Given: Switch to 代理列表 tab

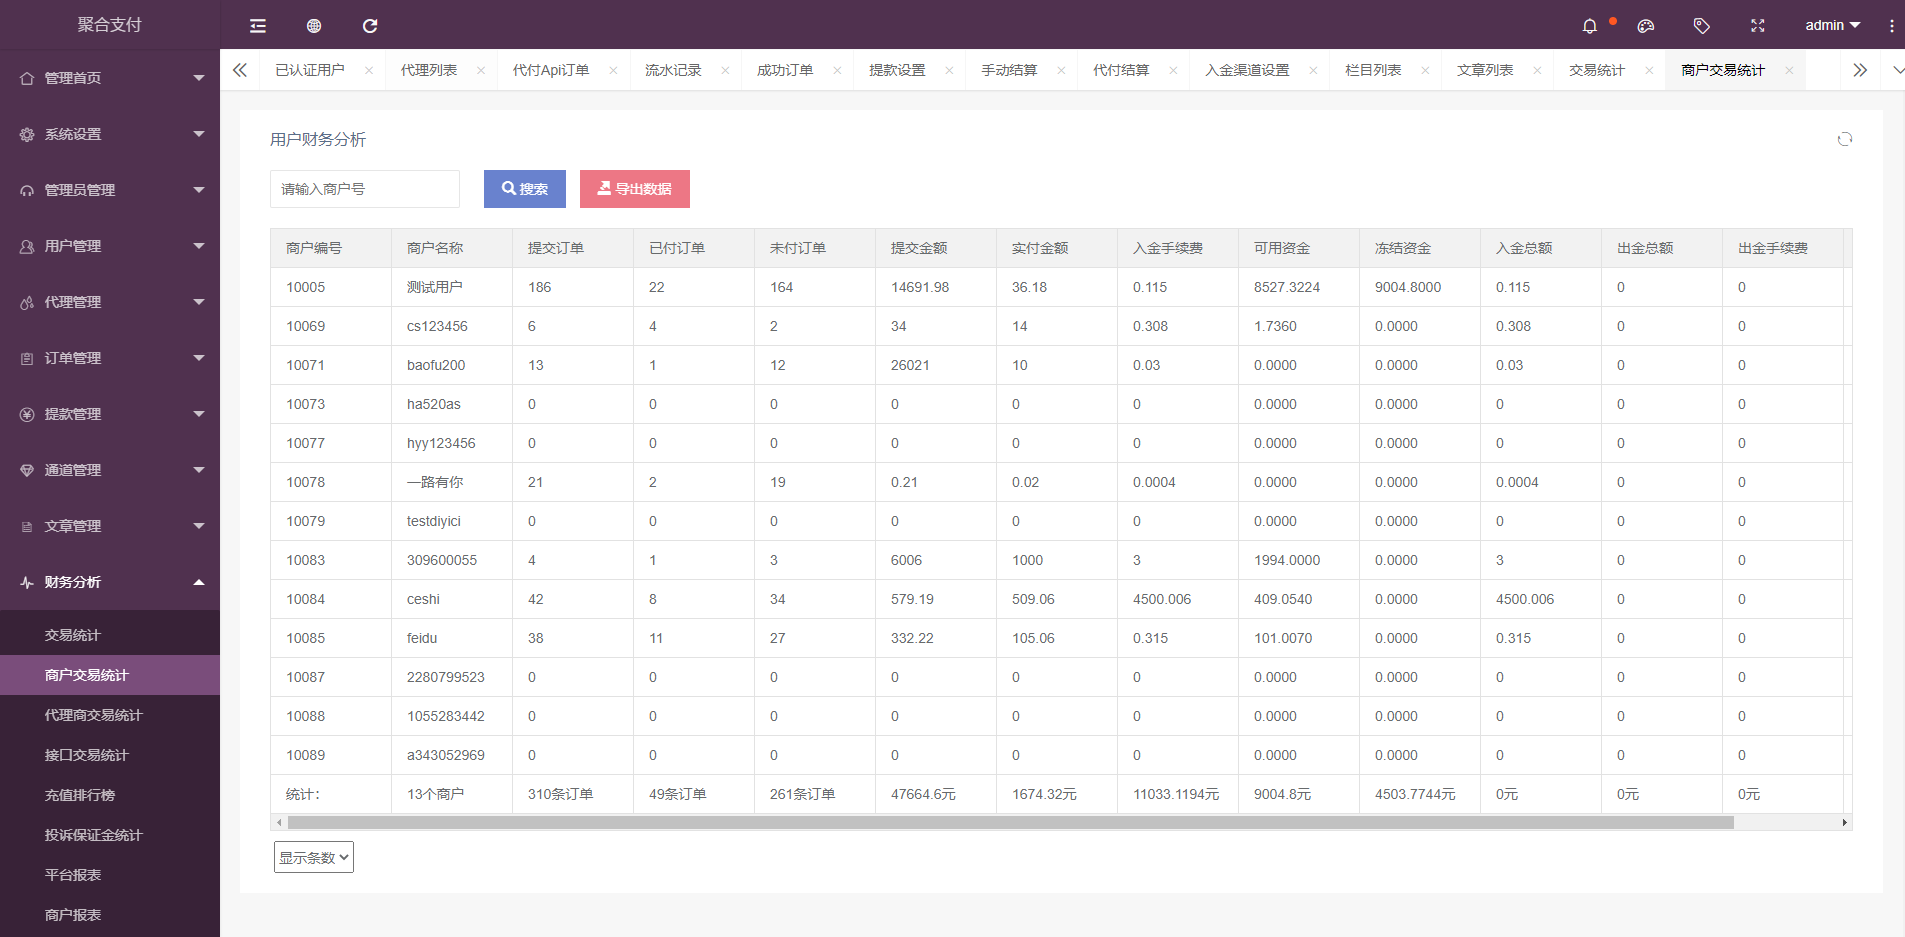Looking at the screenshot, I should click(x=429, y=70).
